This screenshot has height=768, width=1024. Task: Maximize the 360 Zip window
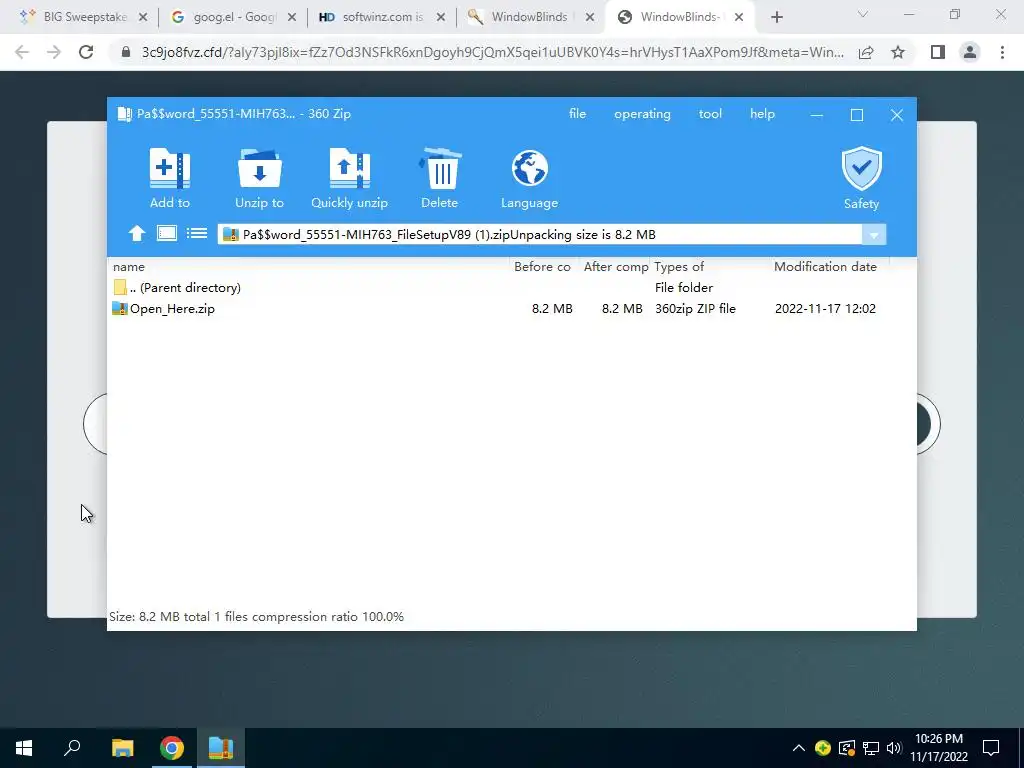[857, 115]
